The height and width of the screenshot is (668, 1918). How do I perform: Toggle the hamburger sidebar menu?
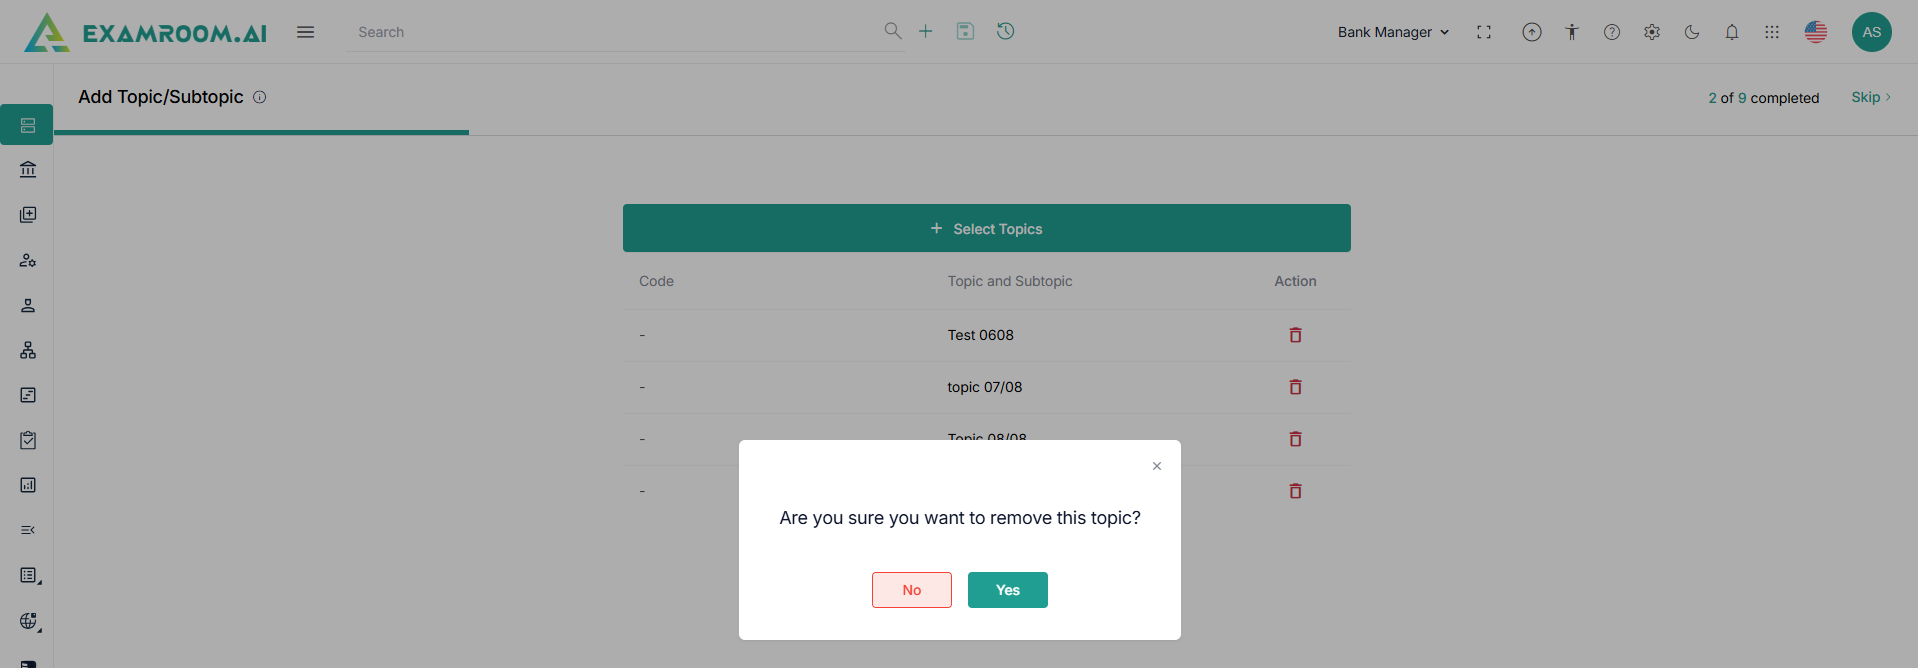pyautogui.click(x=306, y=32)
